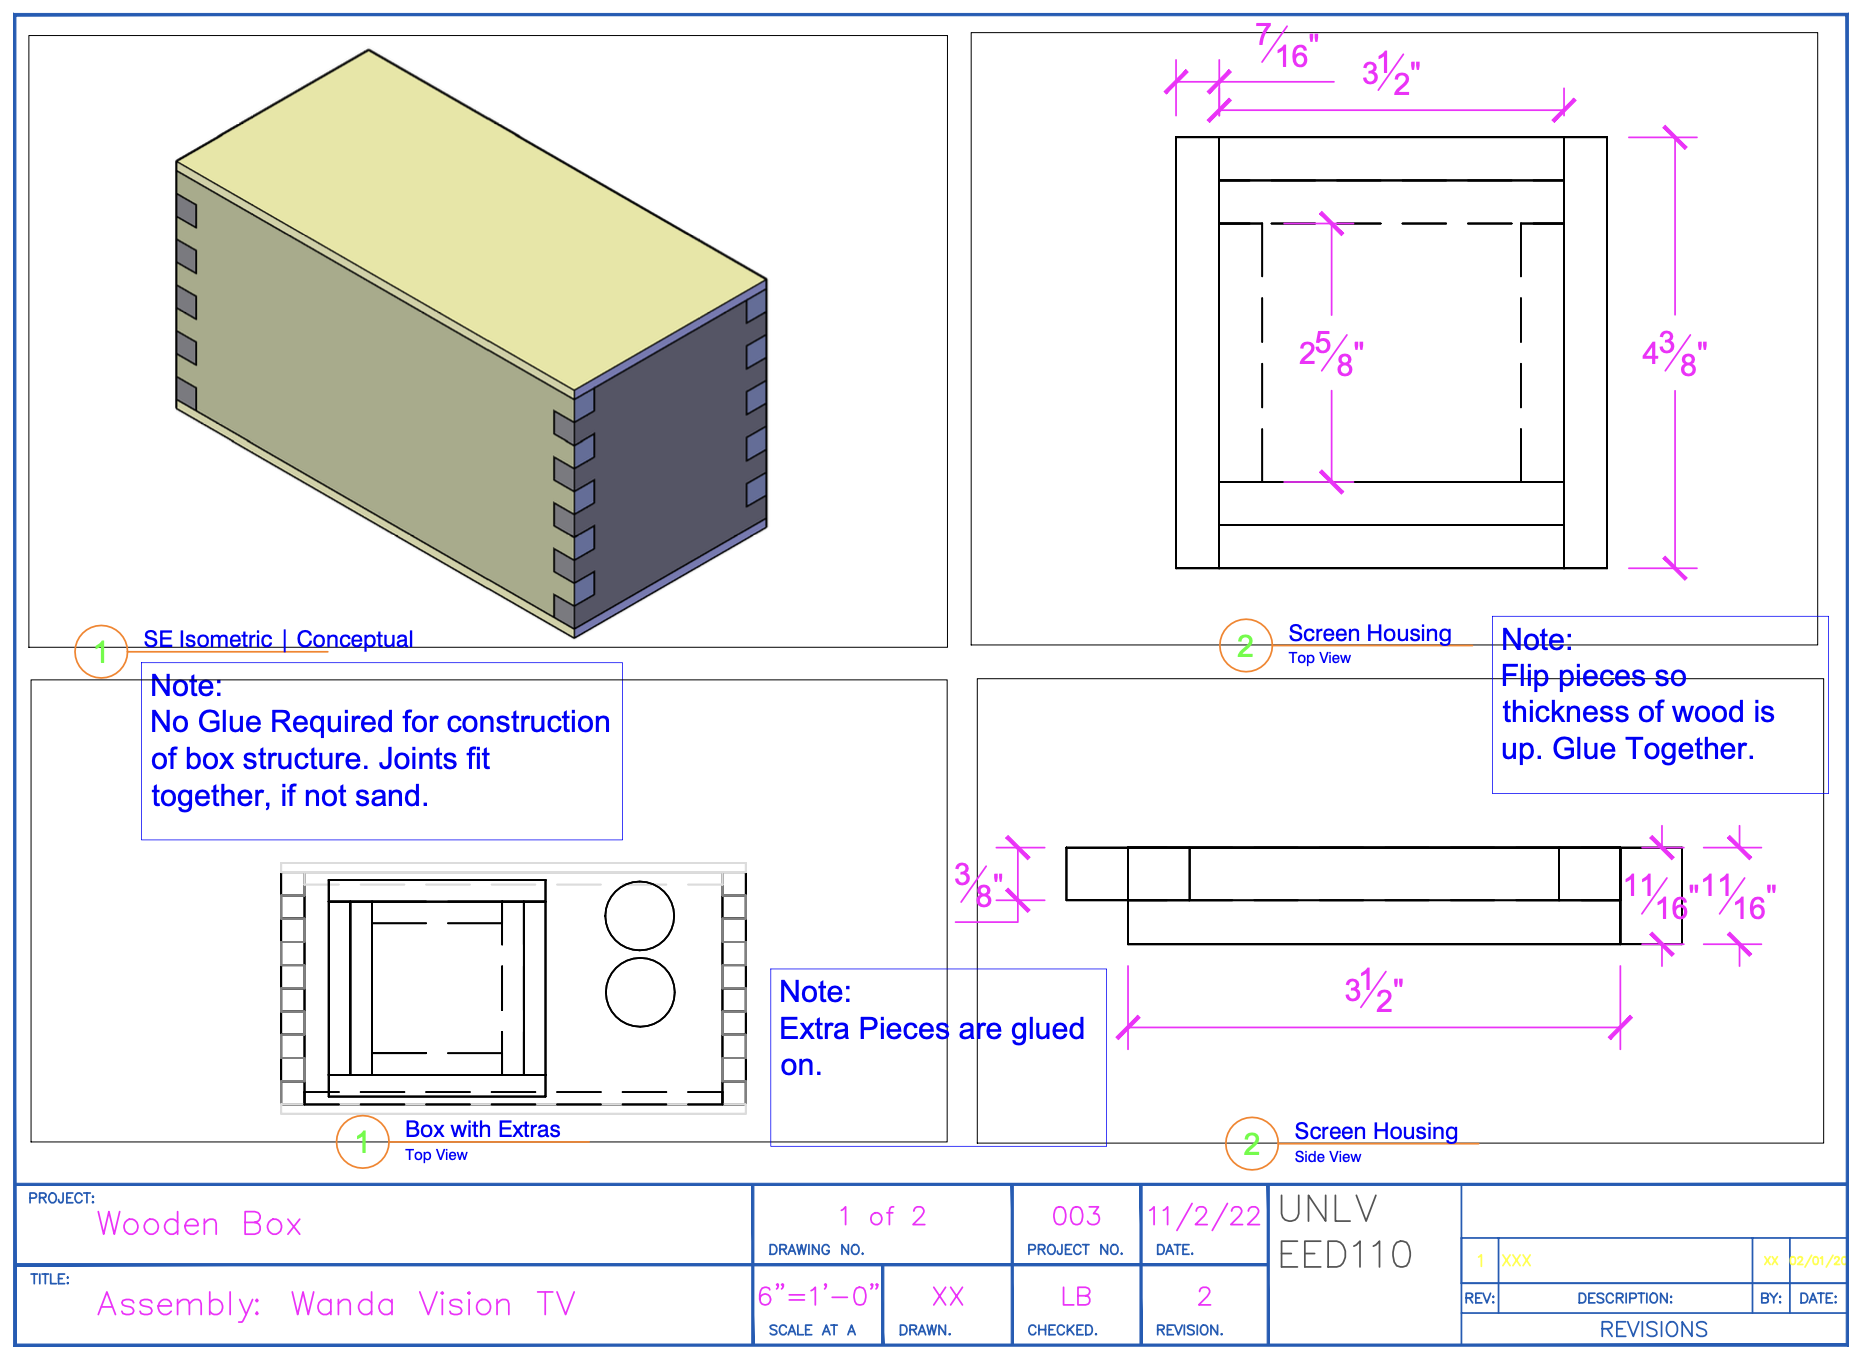Select the Box with Extras view title

coord(482,1129)
